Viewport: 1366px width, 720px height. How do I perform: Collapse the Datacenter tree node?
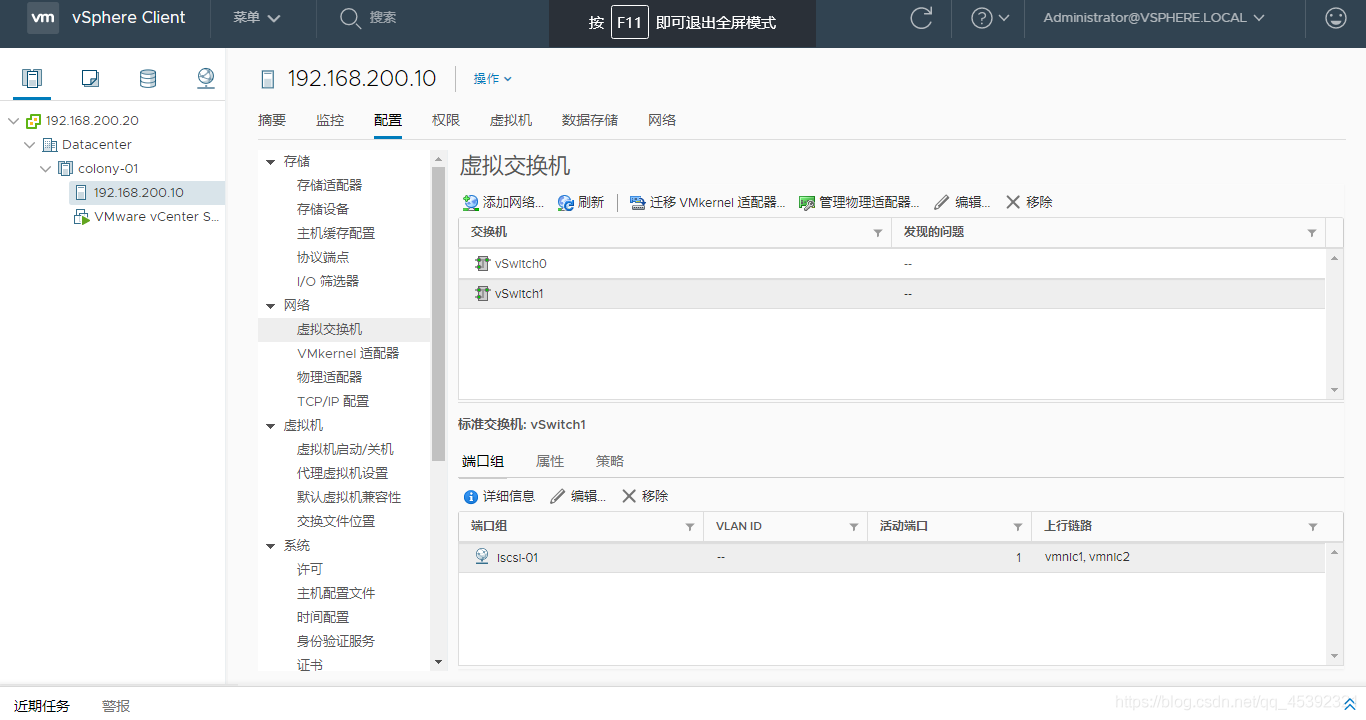click(x=29, y=145)
